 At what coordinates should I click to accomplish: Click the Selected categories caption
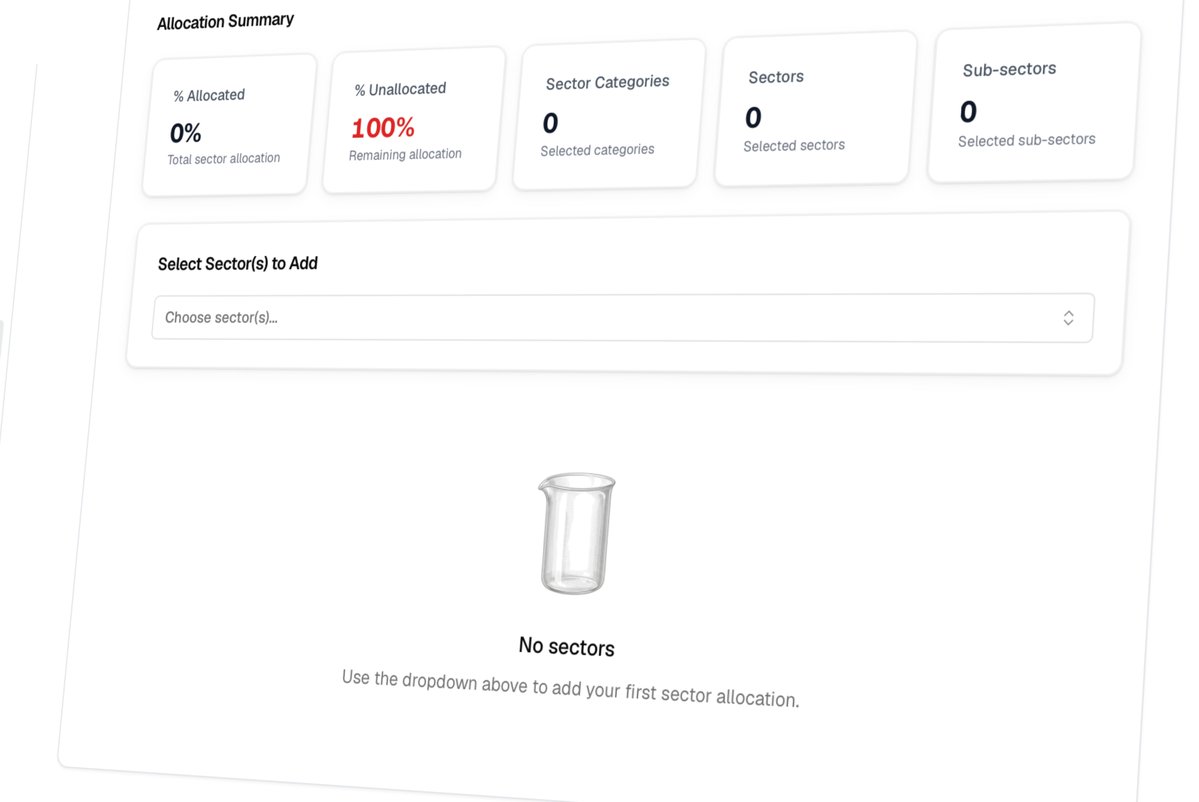[597, 150]
